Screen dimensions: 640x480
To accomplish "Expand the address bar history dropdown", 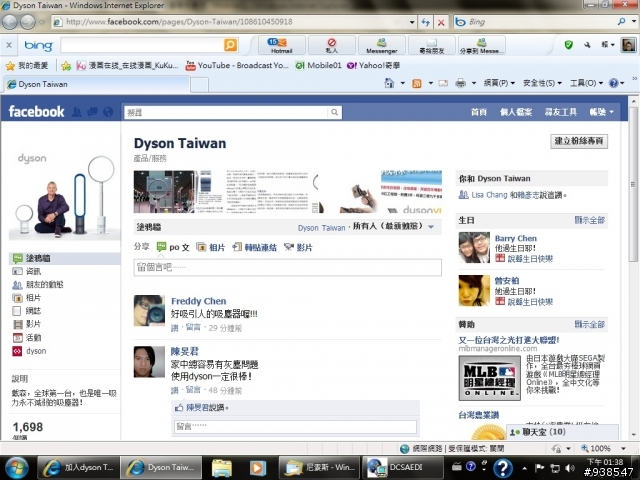I will [x=412, y=22].
